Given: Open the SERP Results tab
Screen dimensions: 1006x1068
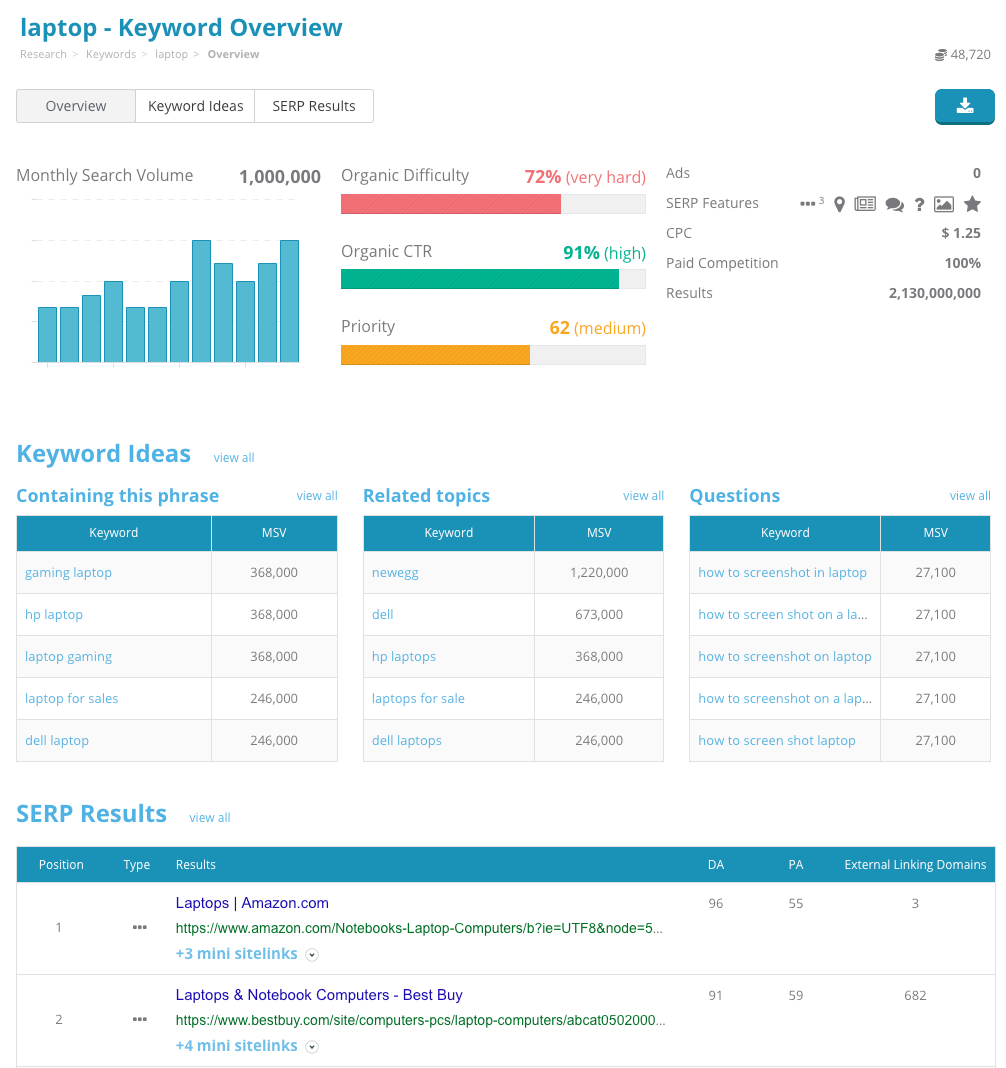Looking at the screenshot, I should (313, 105).
